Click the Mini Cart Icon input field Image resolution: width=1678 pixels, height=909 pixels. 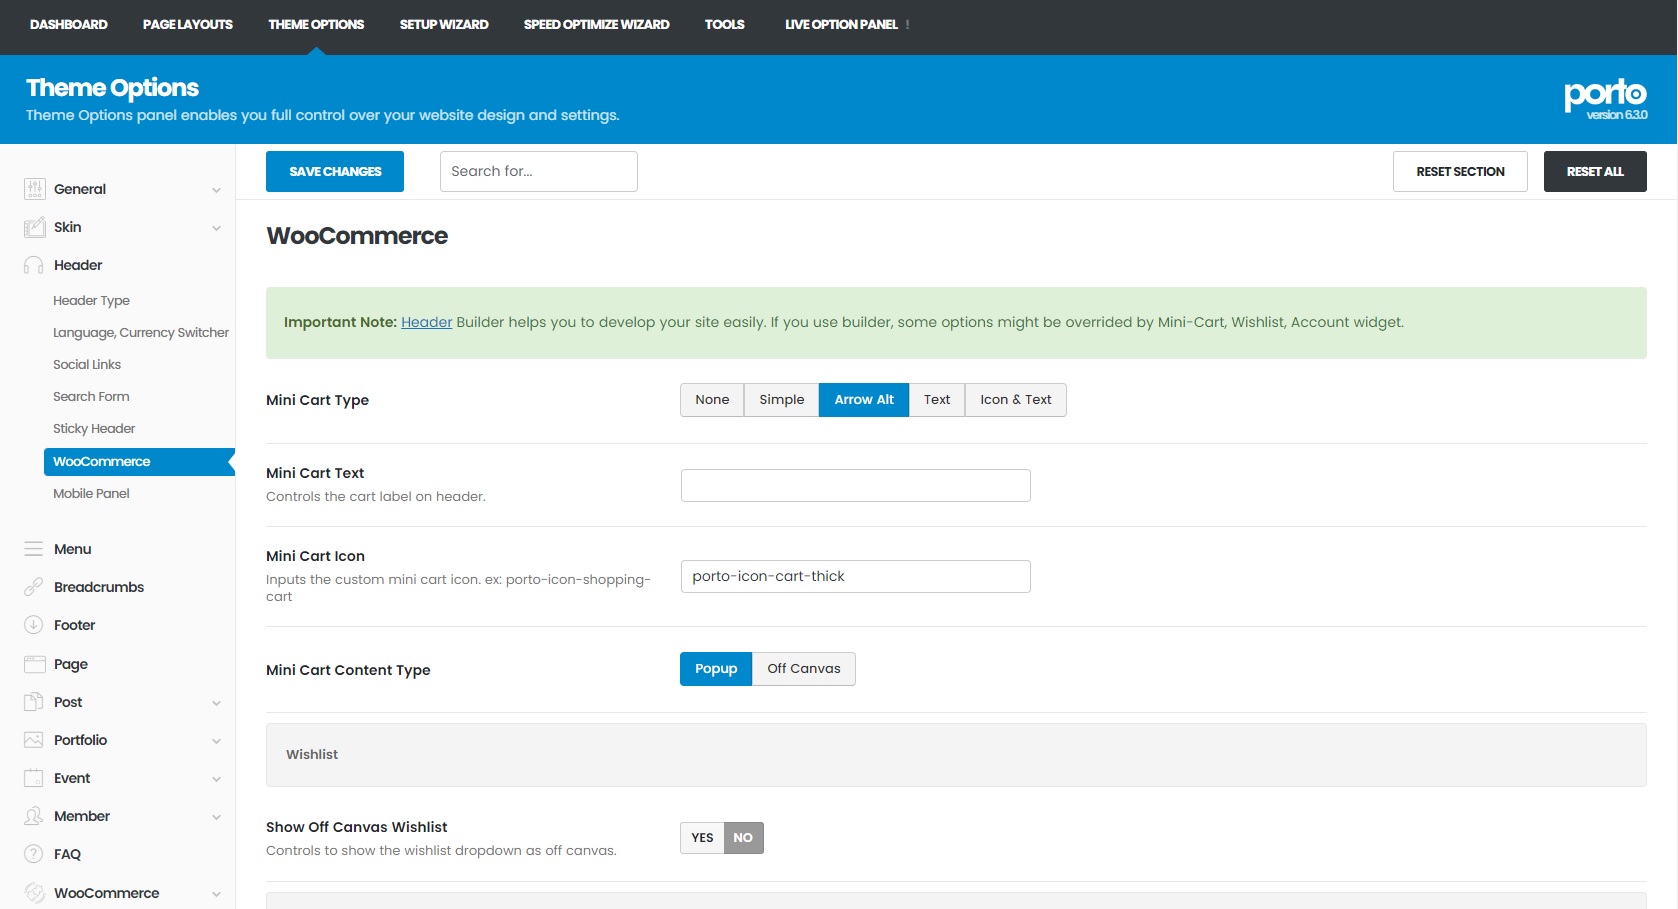point(854,576)
